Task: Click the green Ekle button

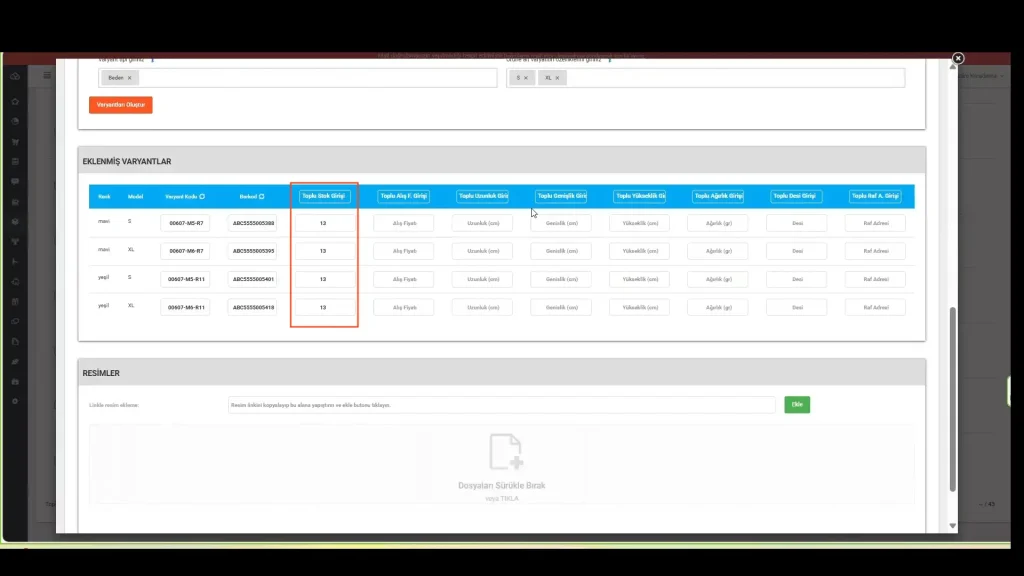Action: [796, 405]
